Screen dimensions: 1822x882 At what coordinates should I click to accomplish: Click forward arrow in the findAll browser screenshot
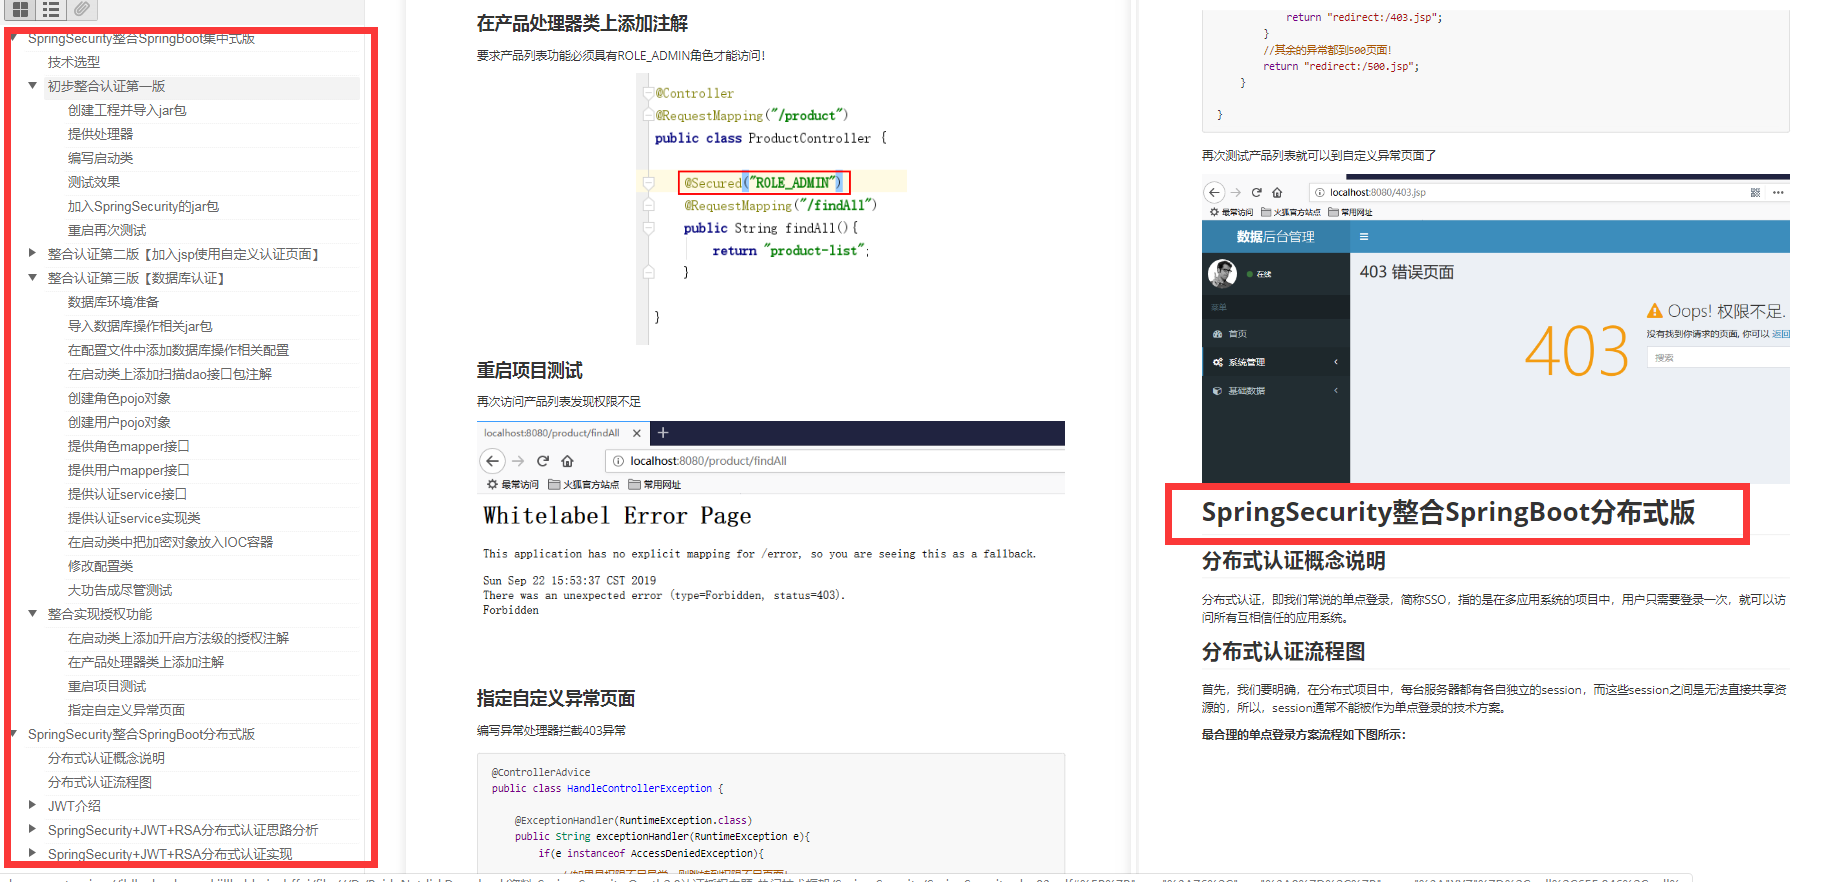[518, 461]
